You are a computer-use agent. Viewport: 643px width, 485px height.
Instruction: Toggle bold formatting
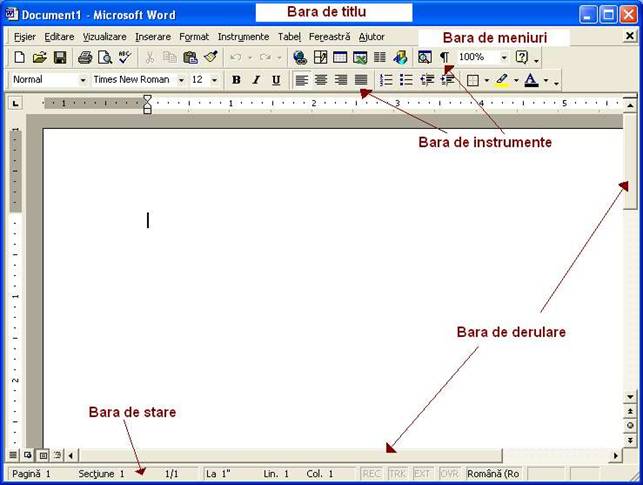click(x=236, y=80)
